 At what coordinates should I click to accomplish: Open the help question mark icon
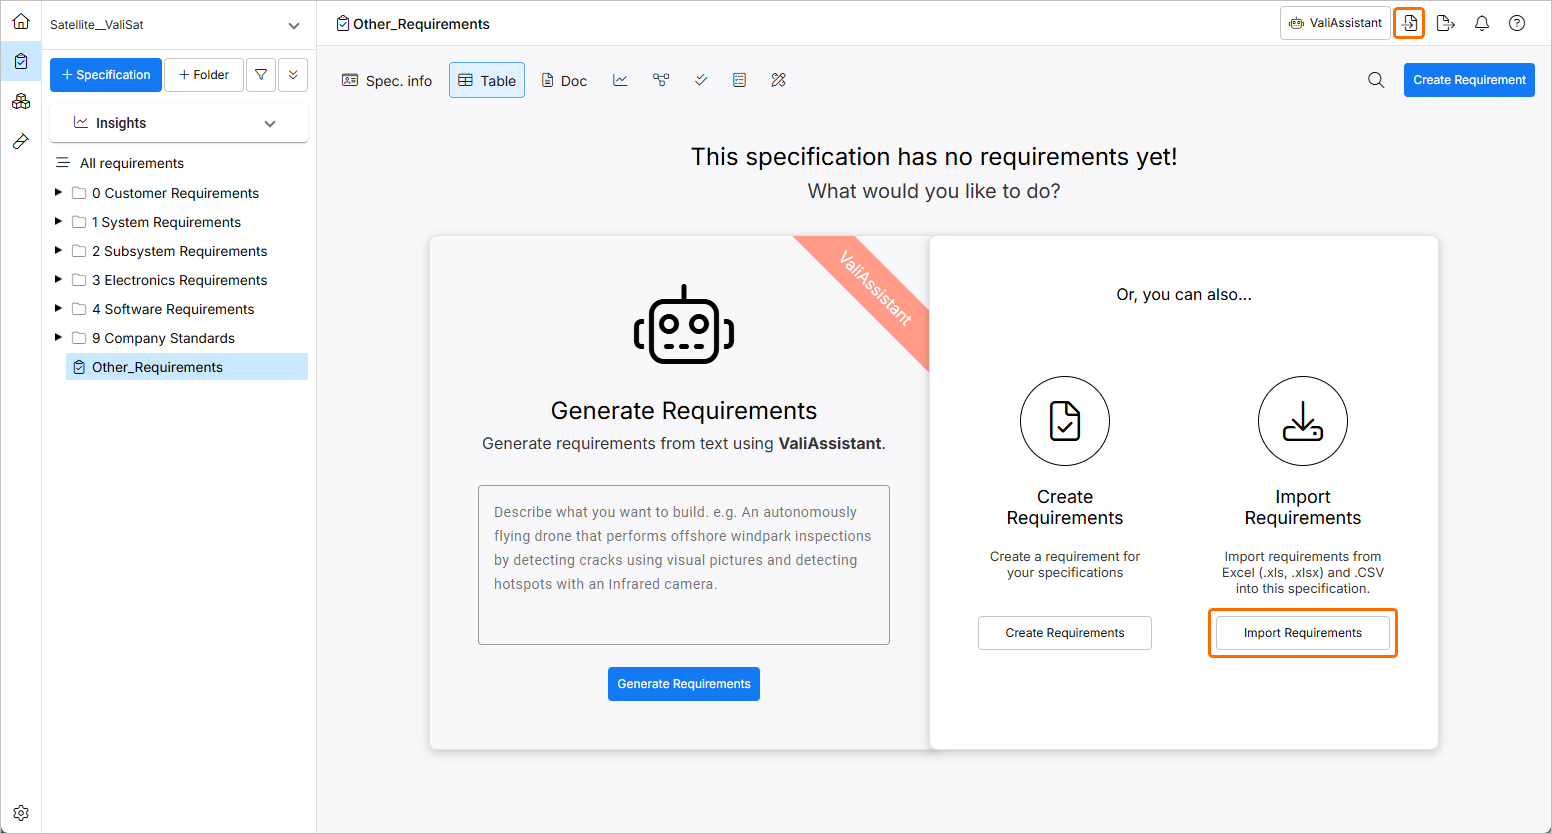pos(1517,23)
